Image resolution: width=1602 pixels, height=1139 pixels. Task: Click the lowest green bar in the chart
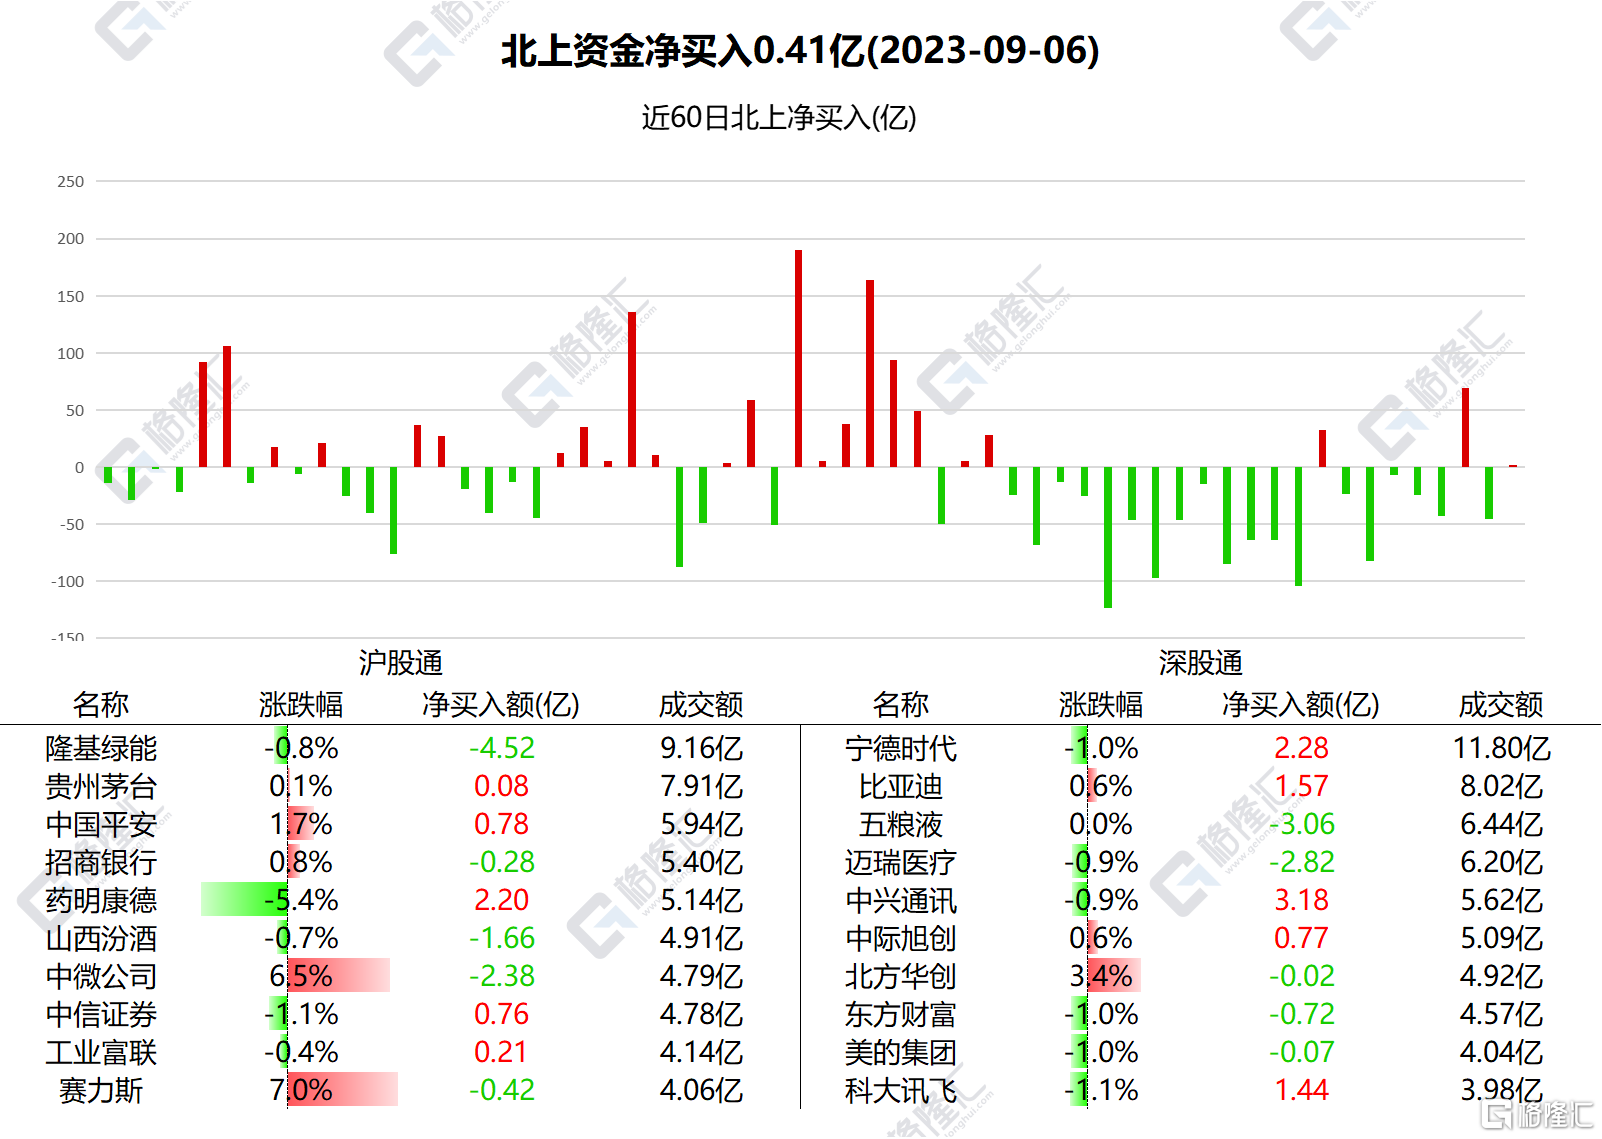[x=1107, y=537]
